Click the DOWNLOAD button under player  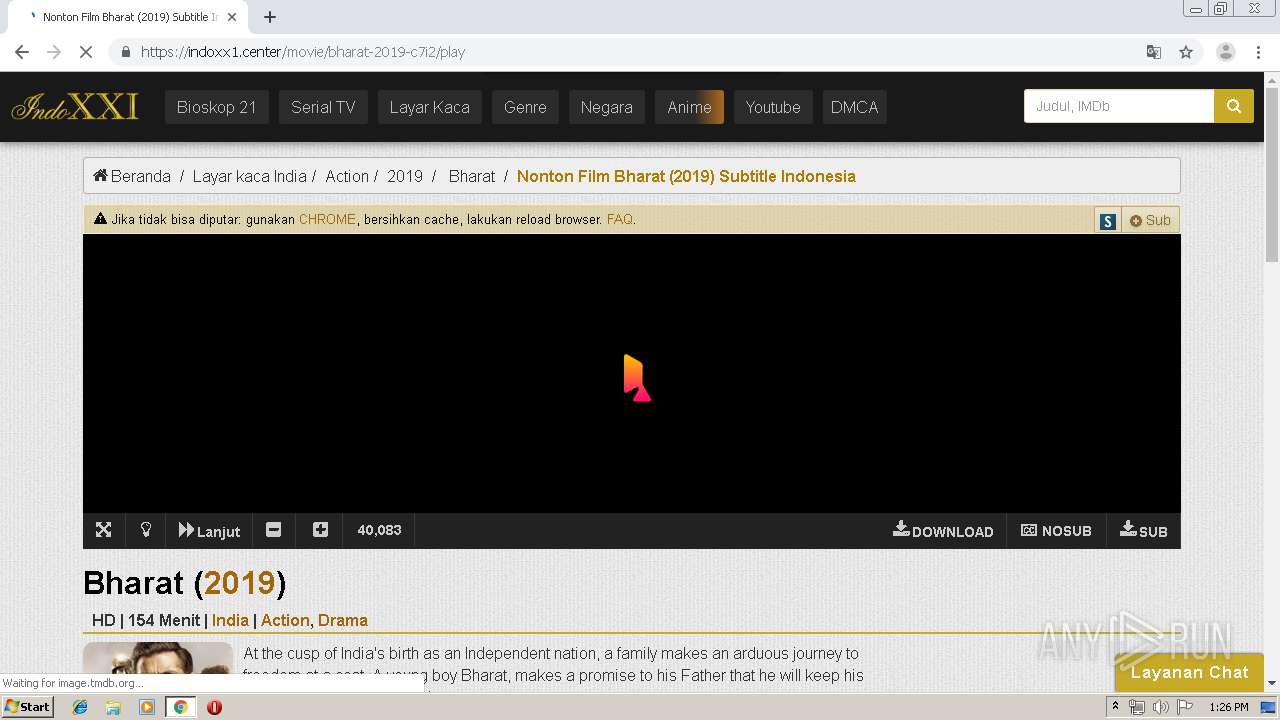pyautogui.click(x=943, y=531)
